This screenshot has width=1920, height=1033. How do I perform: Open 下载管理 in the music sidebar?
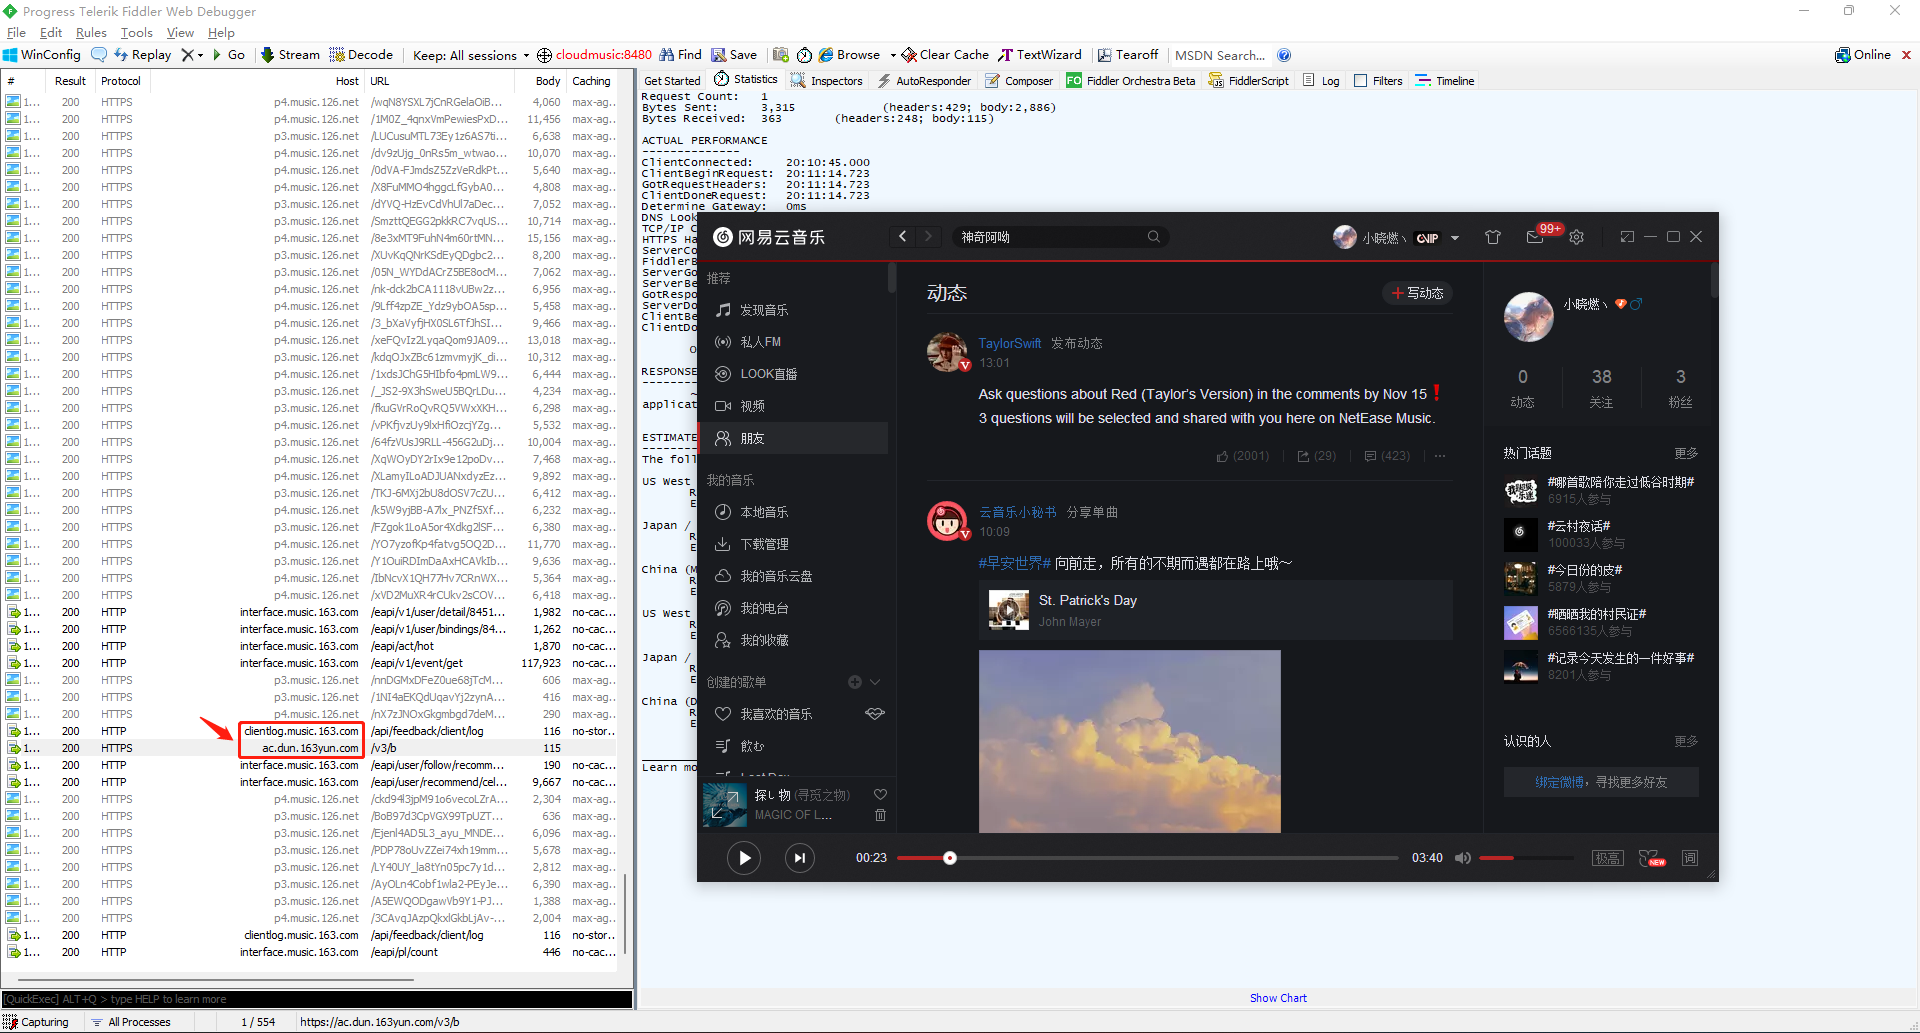(x=792, y=544)
